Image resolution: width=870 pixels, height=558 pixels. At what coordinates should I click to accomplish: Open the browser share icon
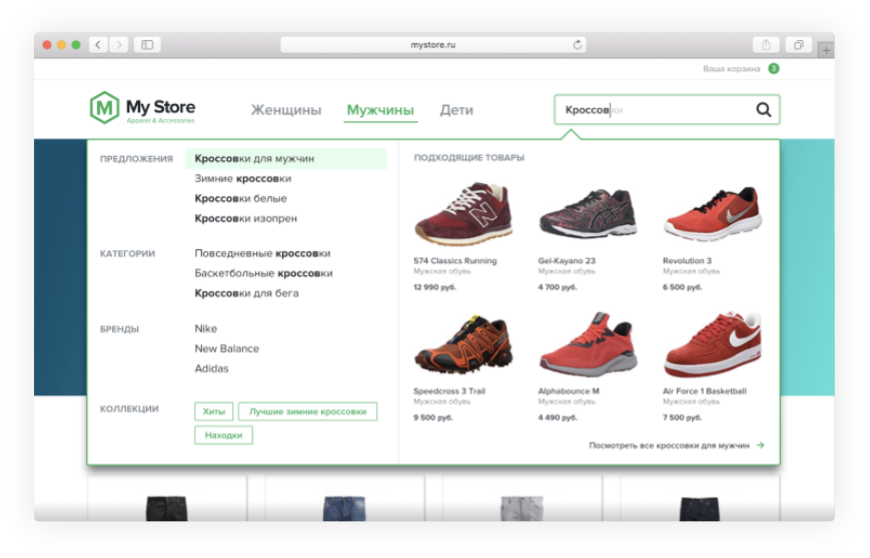[766, 45]
